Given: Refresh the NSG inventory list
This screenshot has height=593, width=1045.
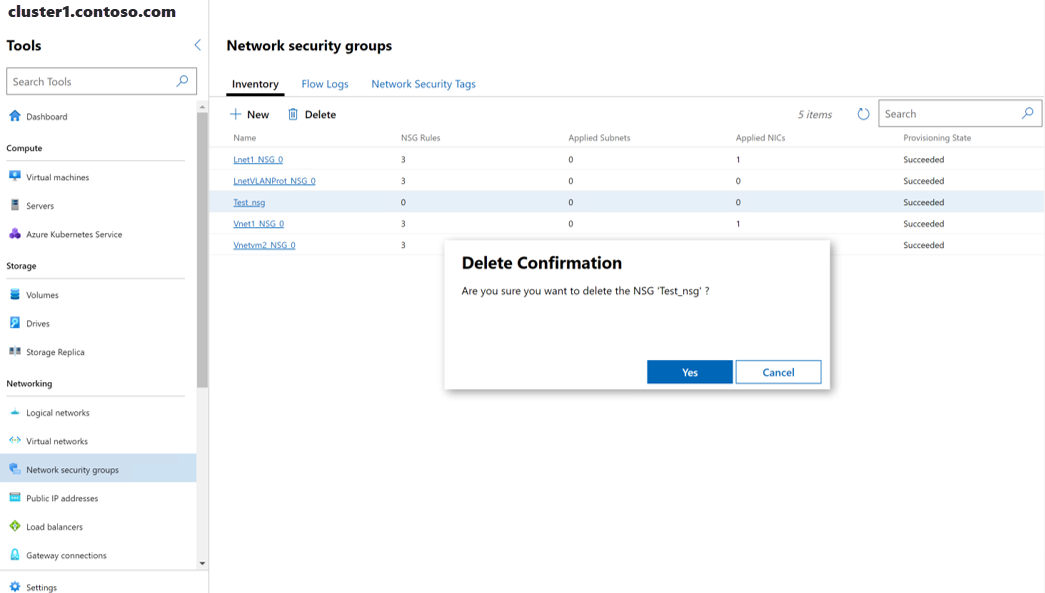Looking at the screenshot, I should (x=863, y=113).
